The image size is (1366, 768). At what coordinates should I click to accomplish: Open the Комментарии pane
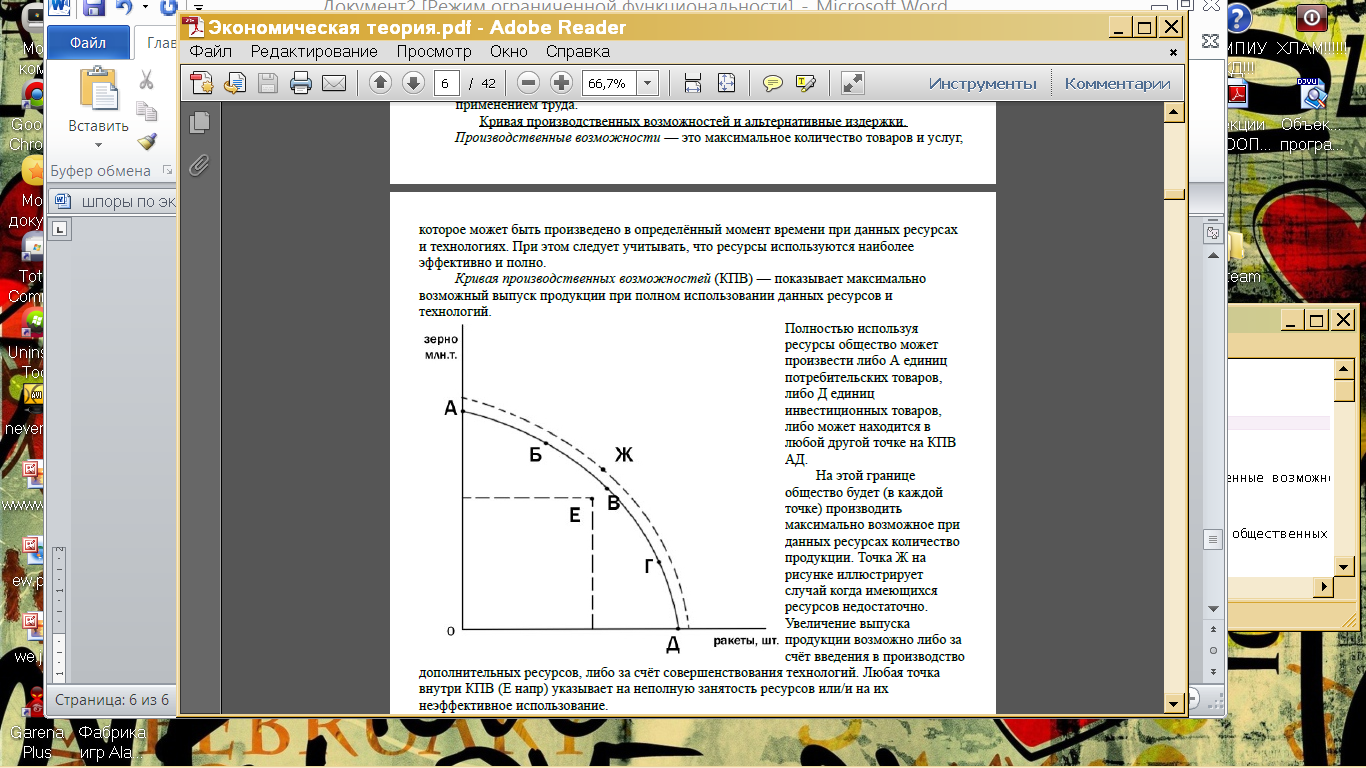click(1117, 83)
